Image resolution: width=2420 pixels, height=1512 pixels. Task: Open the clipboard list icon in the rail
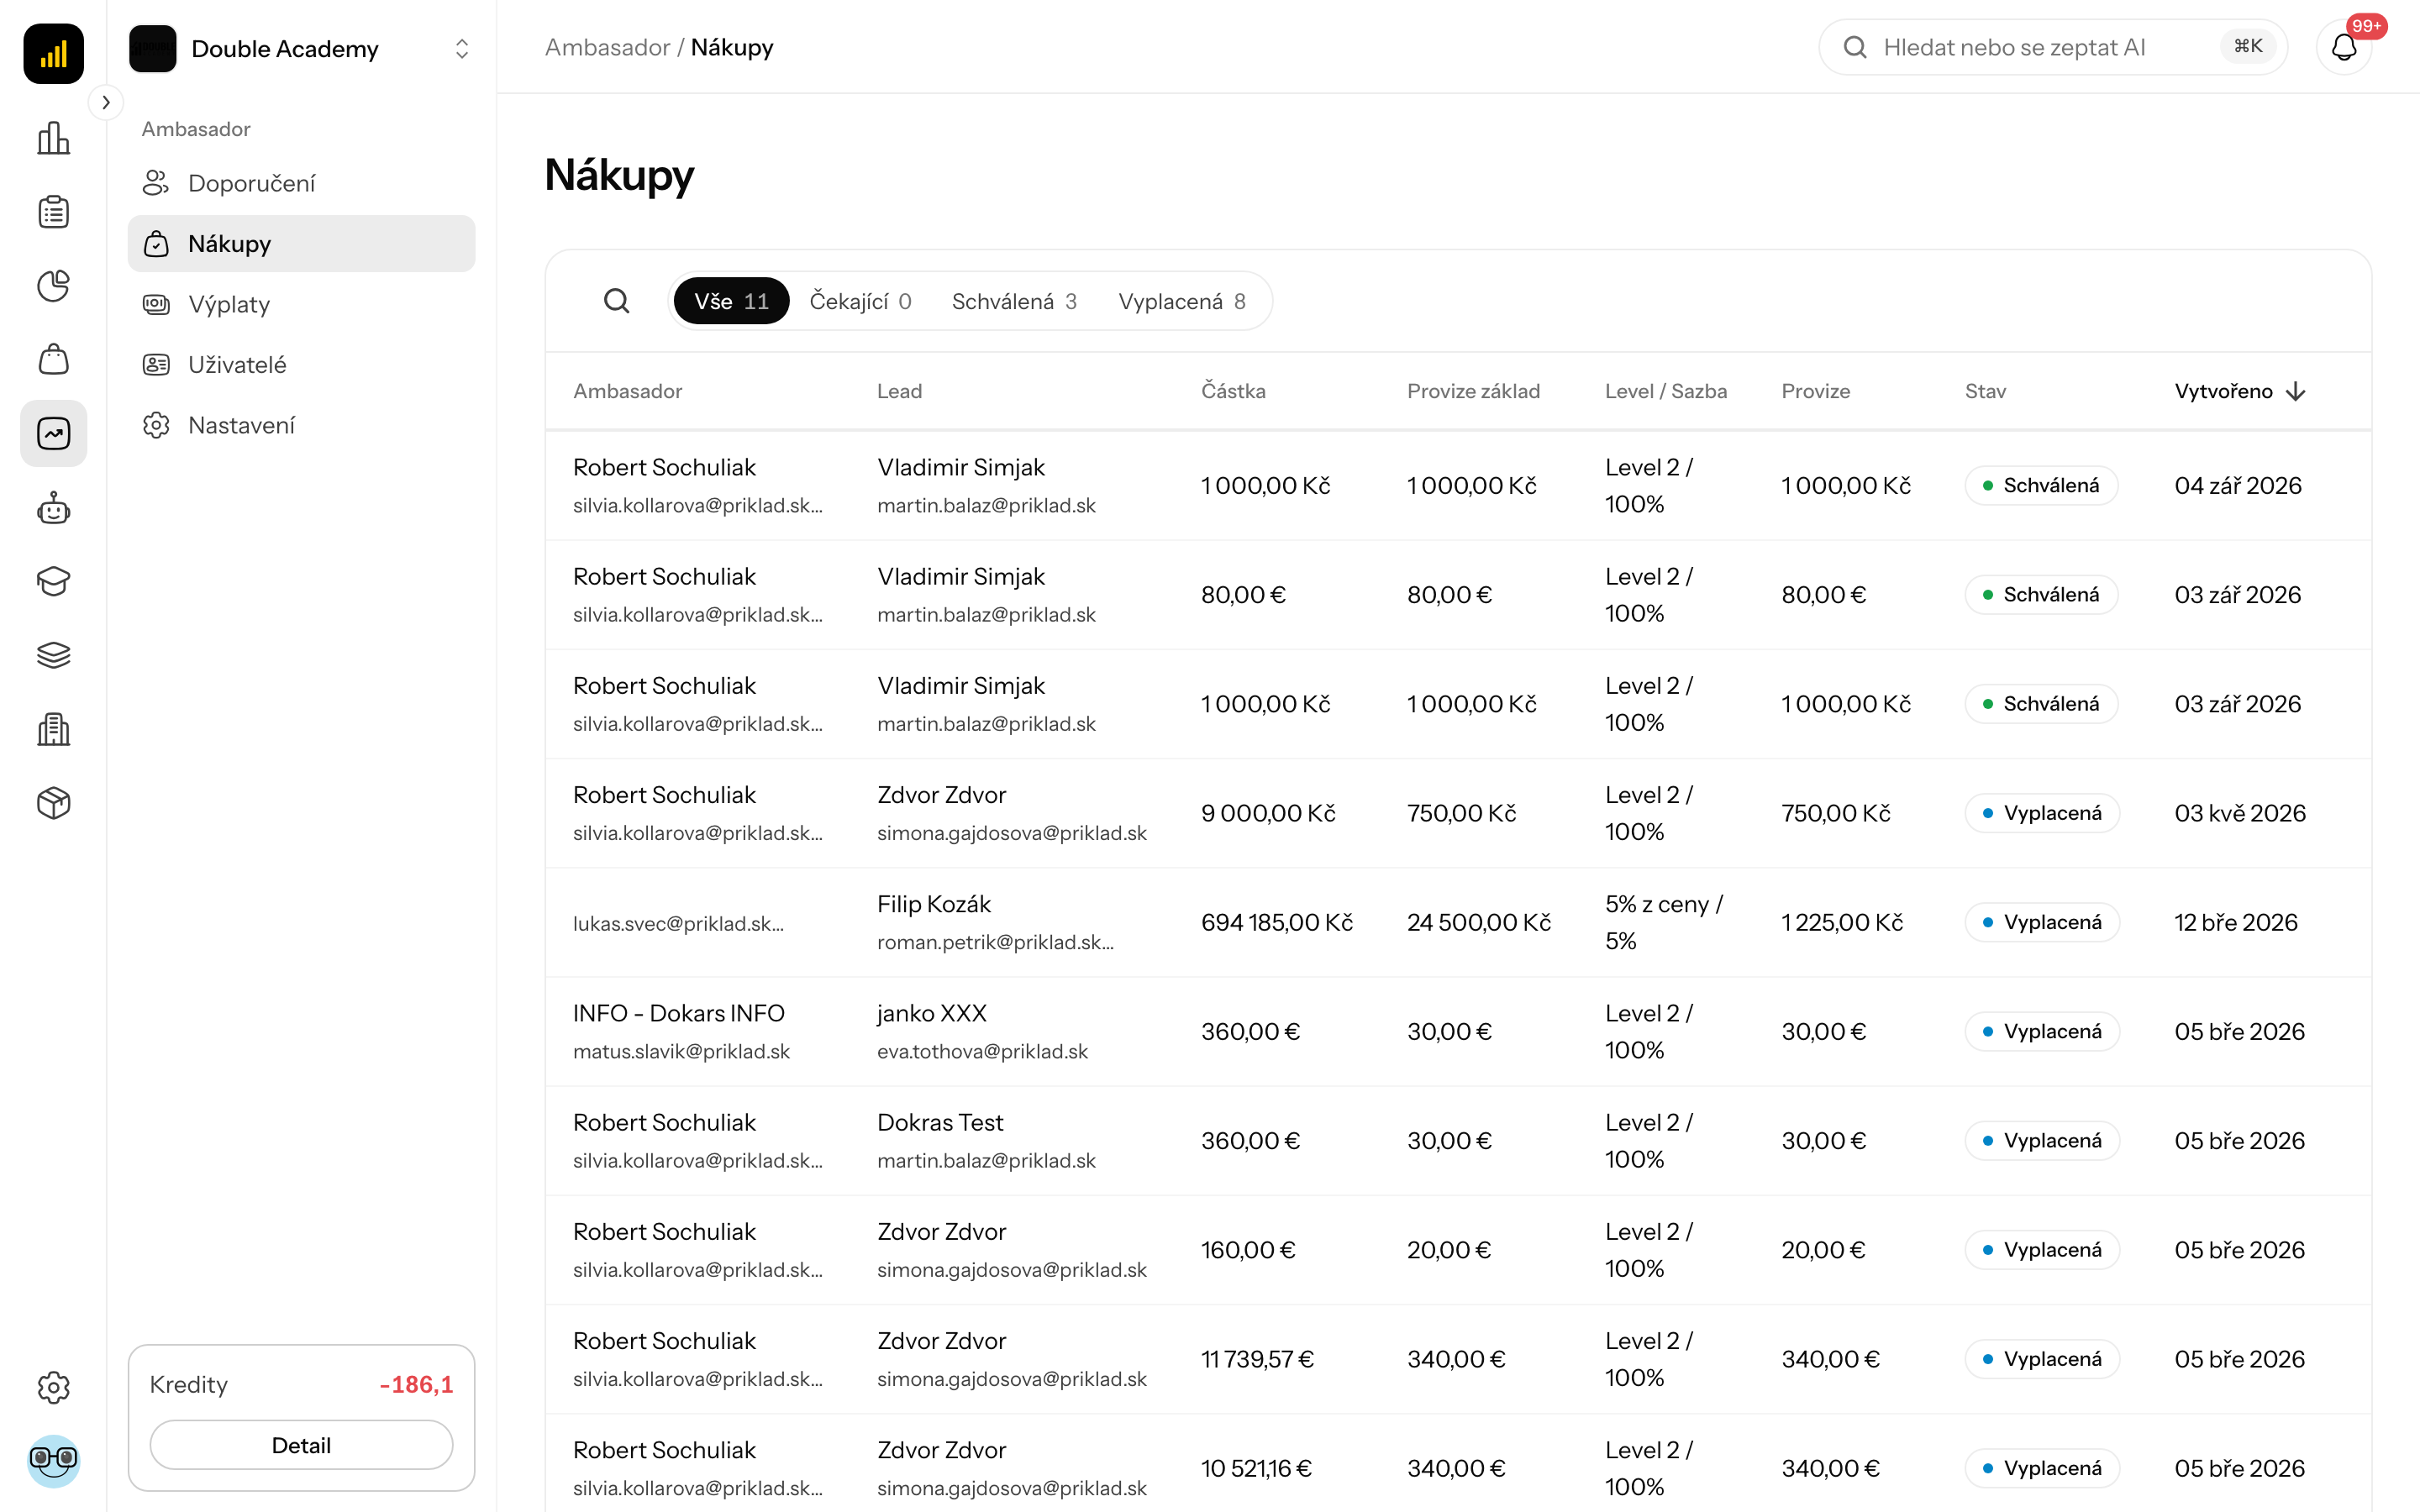(54, 212)
